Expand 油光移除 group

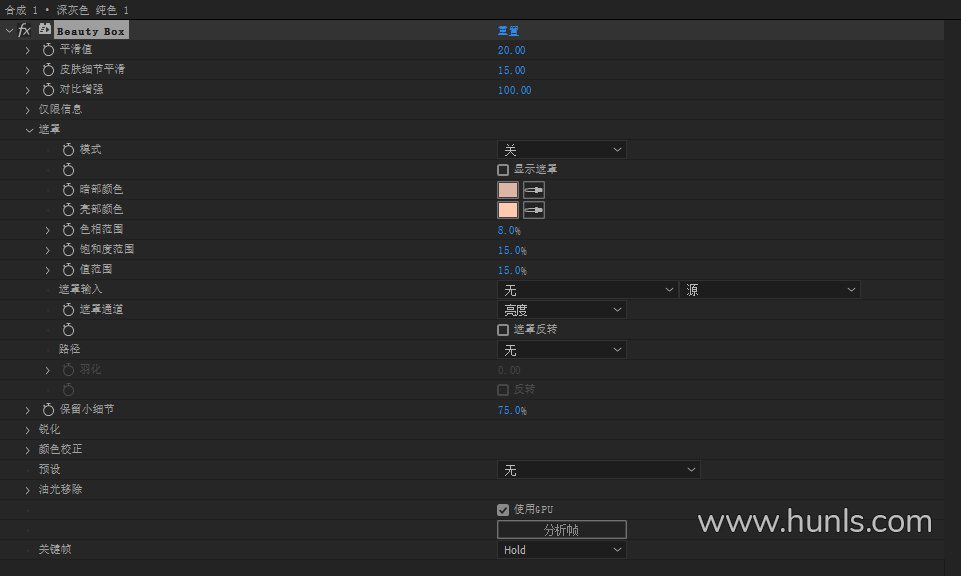click(28, 490)
